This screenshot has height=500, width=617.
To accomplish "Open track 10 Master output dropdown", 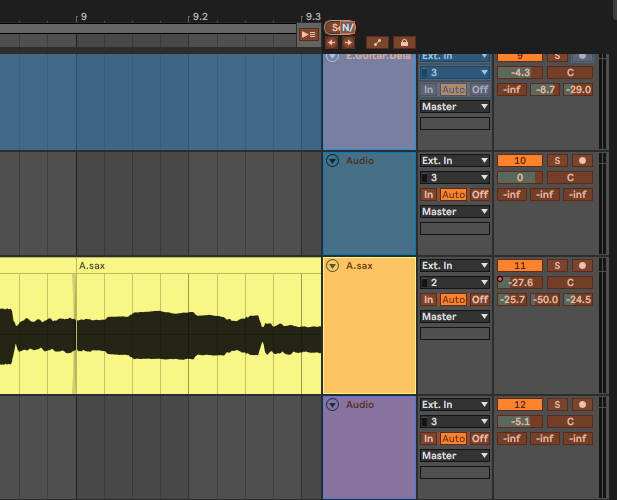I will 455,211.
